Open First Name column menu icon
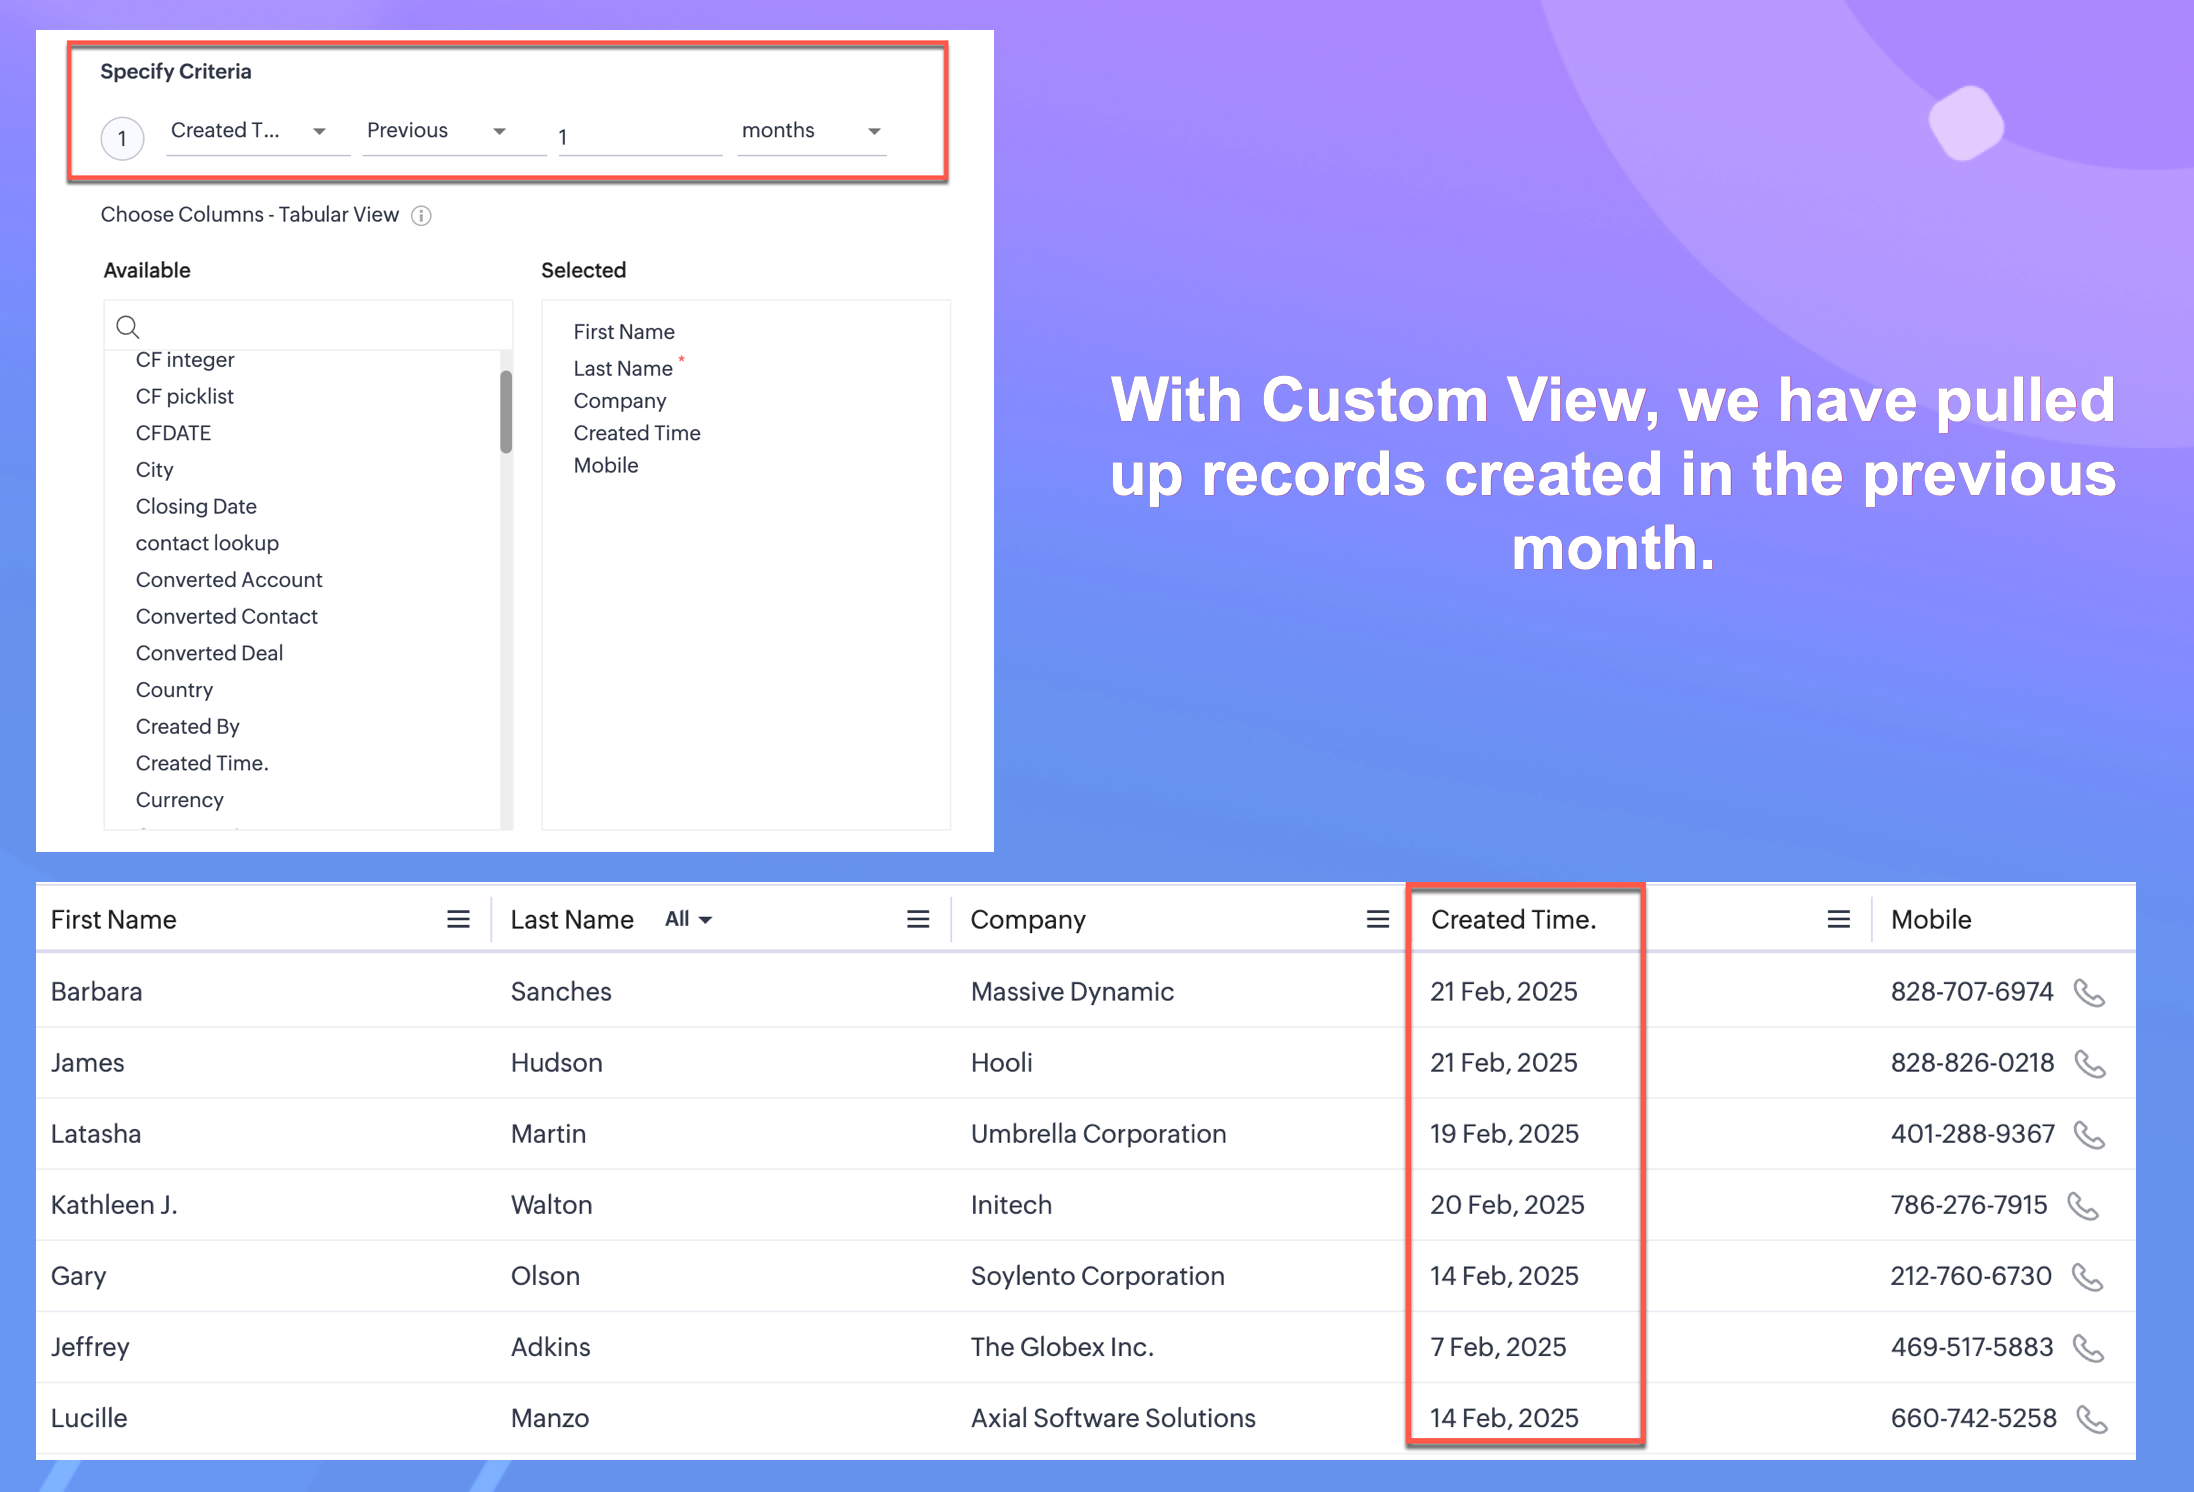Screen dimensions: 2194x1492 (458, 919)
